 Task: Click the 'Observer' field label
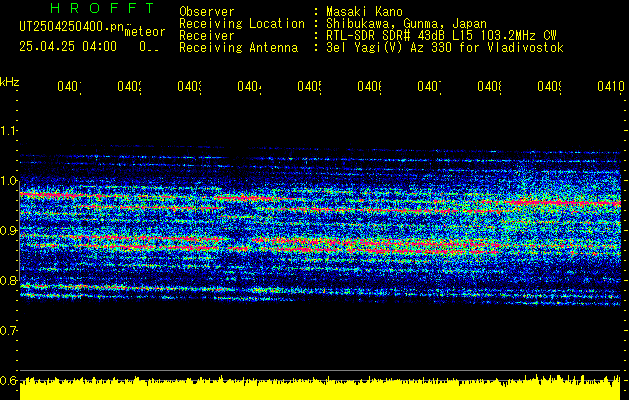click(x=207, y=12)
